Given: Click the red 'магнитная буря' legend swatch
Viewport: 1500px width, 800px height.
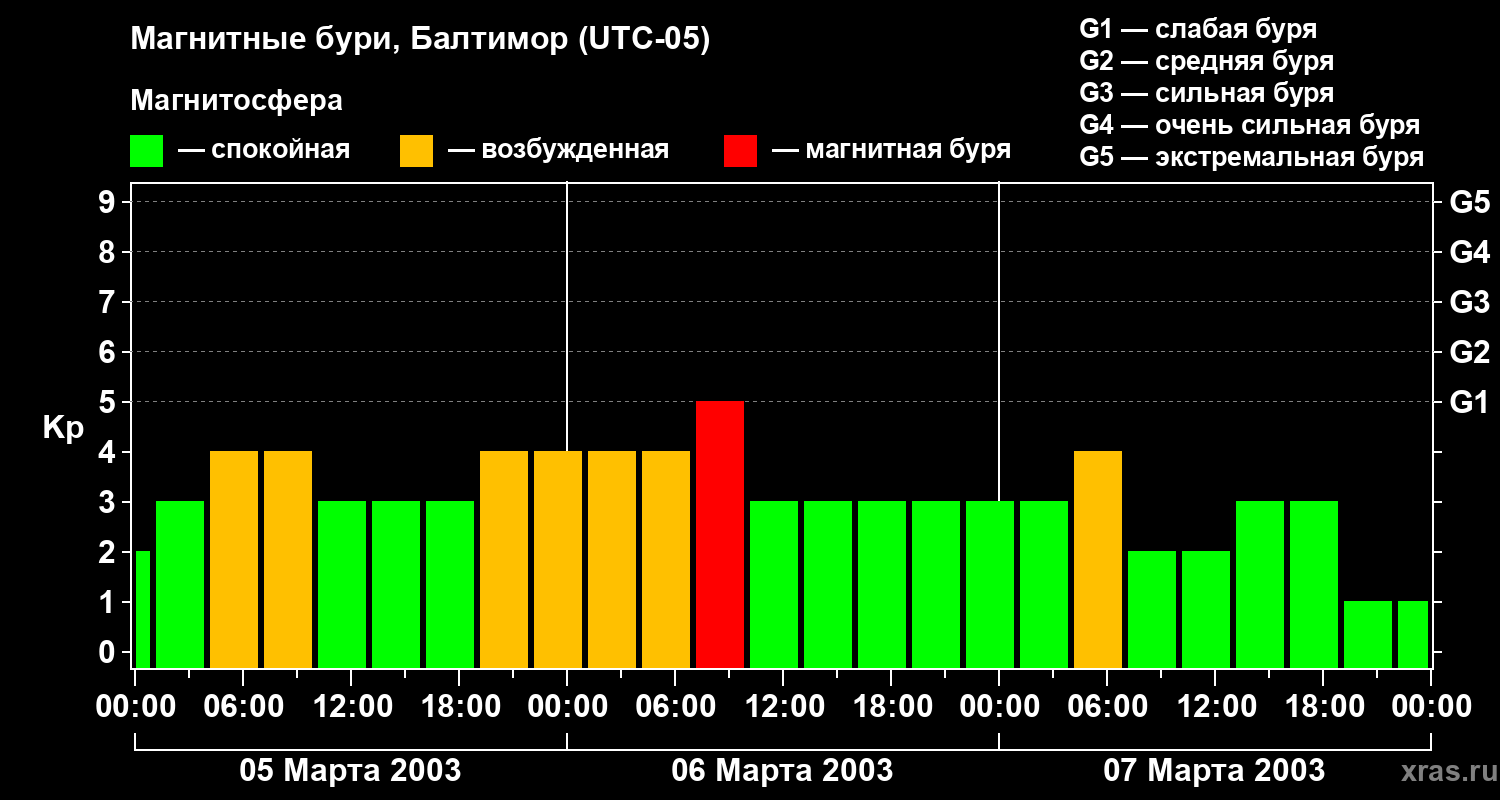Looking at the screenshot, I should click(x=740, y=151).
